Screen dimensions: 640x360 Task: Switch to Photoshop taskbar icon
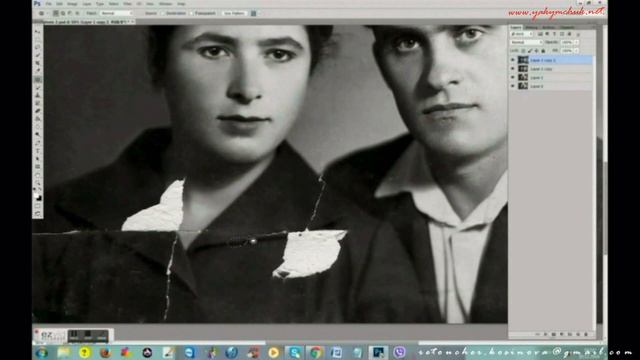[378, 352]
